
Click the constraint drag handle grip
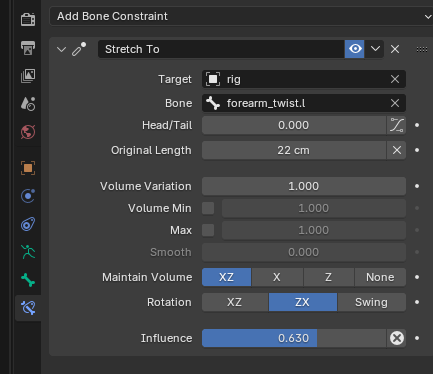coord(422,49)
